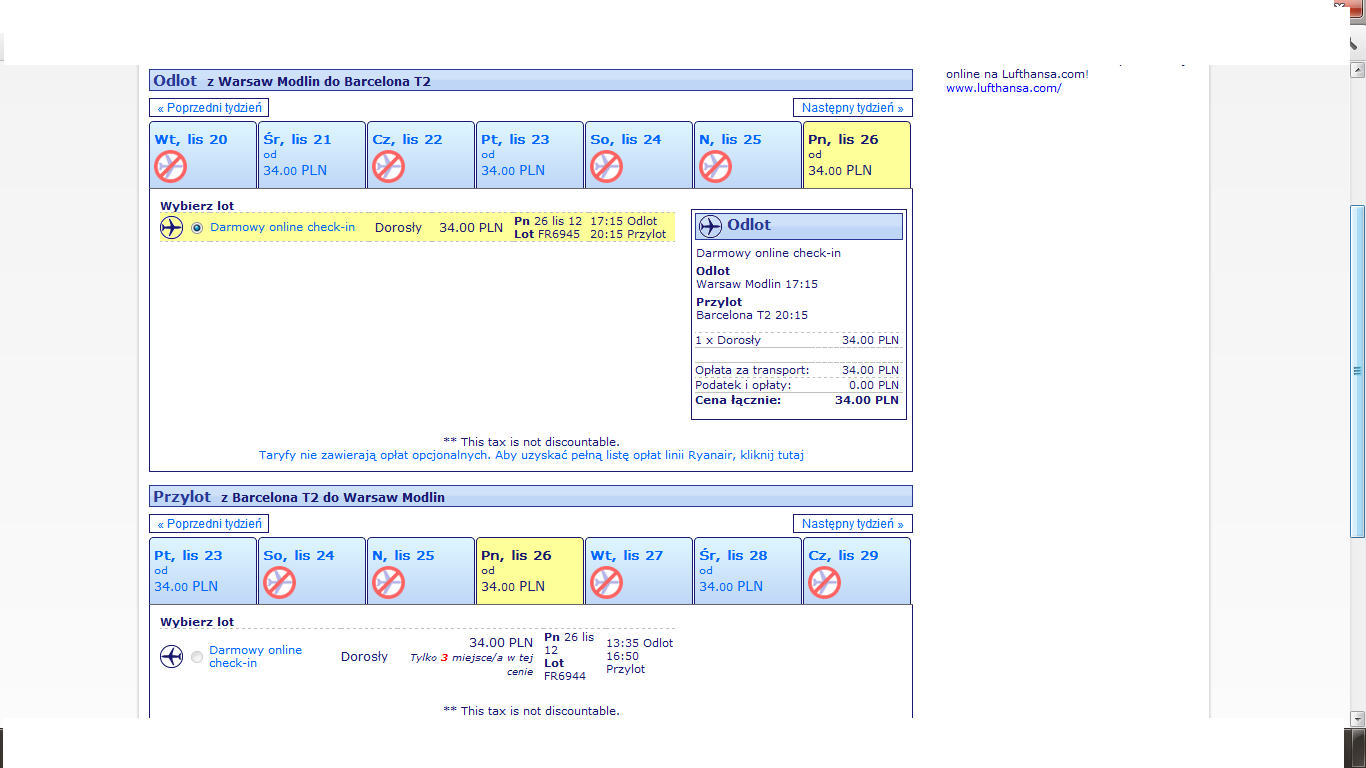Open the return Pt, lis 23 date tab

tap(203, 571)
